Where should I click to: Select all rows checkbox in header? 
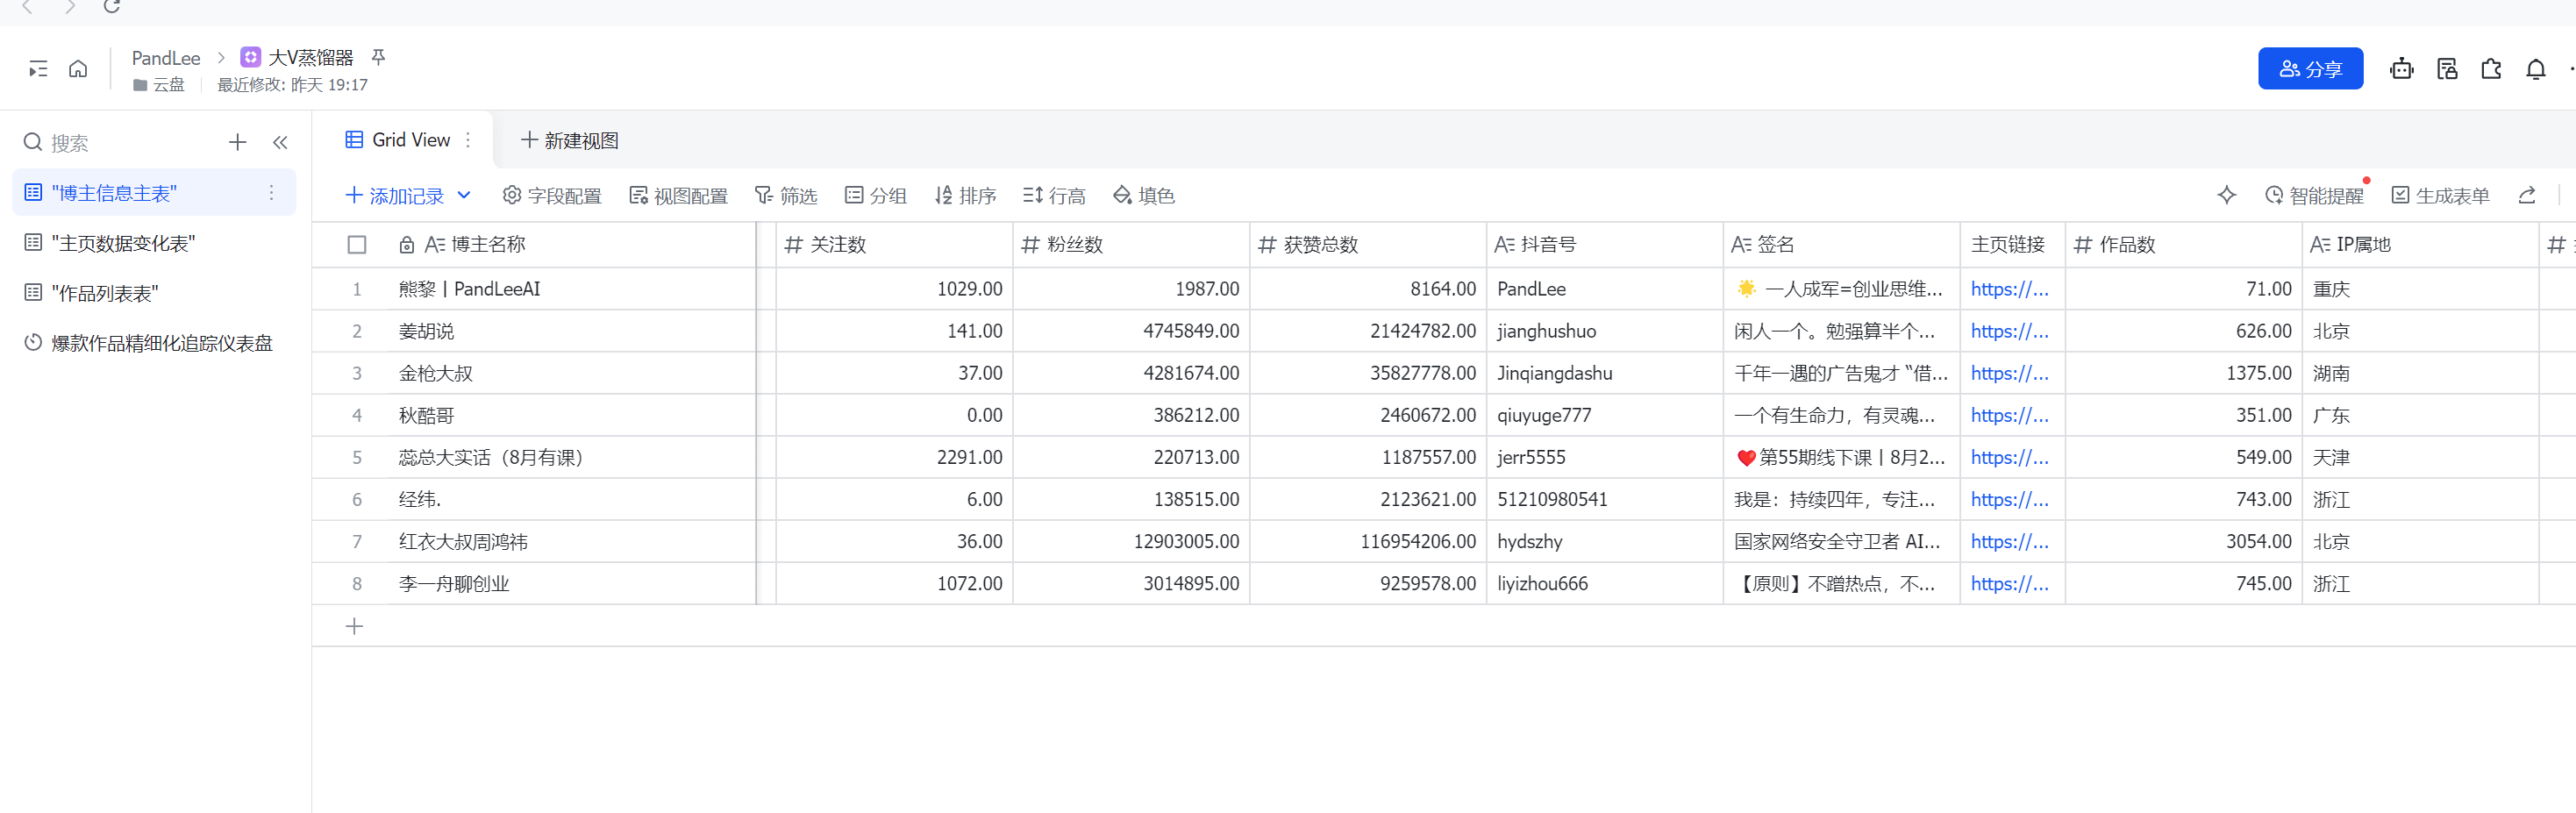pyautogui.click(x=357, y=245)
